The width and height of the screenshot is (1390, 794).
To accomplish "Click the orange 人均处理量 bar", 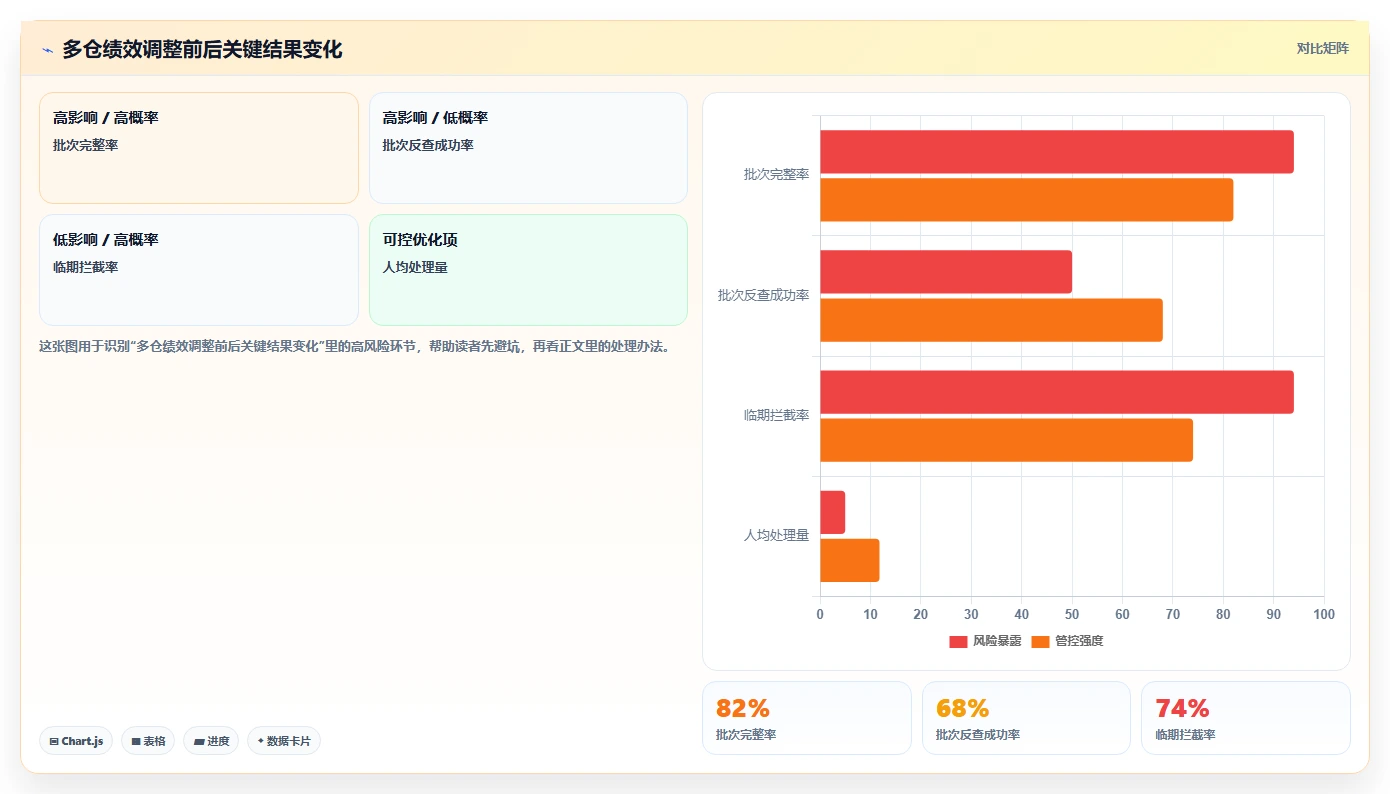I will (x=850, y=560).
